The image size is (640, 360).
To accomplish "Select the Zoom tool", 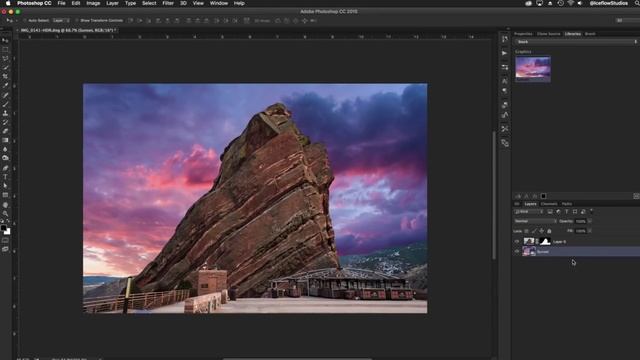I will click(x=5, y=213).
